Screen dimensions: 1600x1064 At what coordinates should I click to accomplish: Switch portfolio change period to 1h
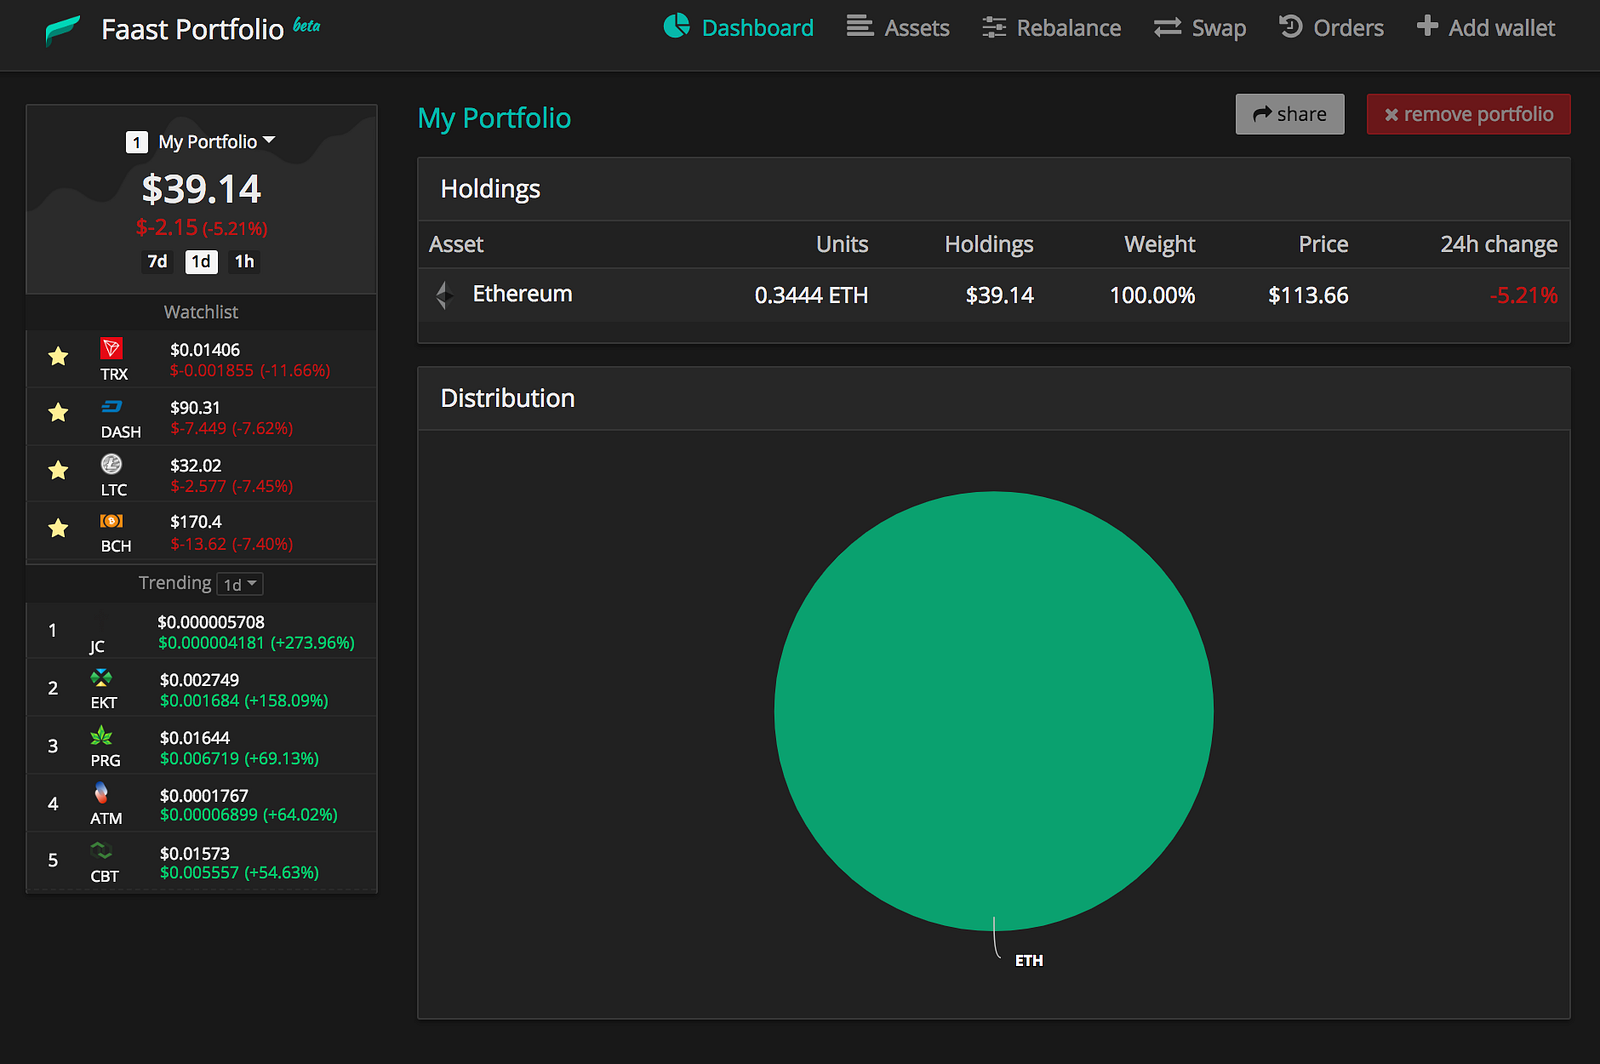pos(245,262)
